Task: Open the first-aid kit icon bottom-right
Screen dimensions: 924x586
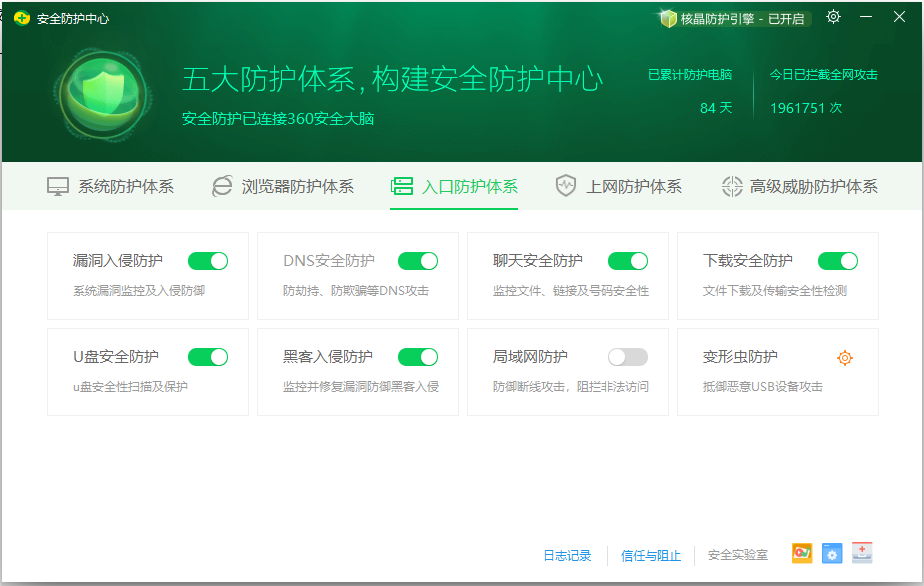Action: (862, 553)
